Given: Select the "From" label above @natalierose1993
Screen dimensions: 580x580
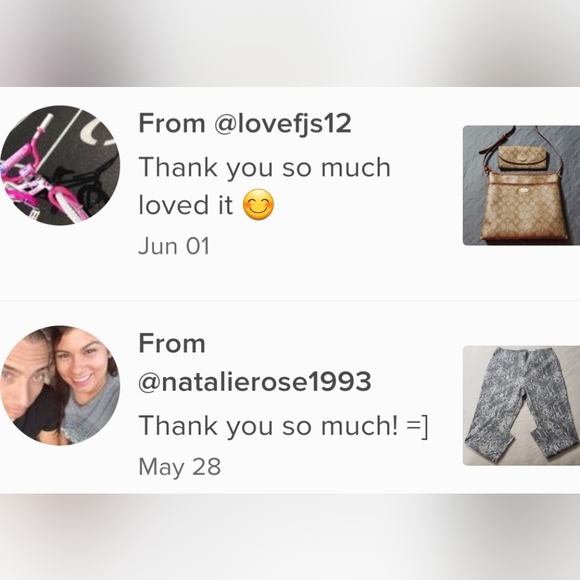Looking at the screenshot, I should coord(172,344).
